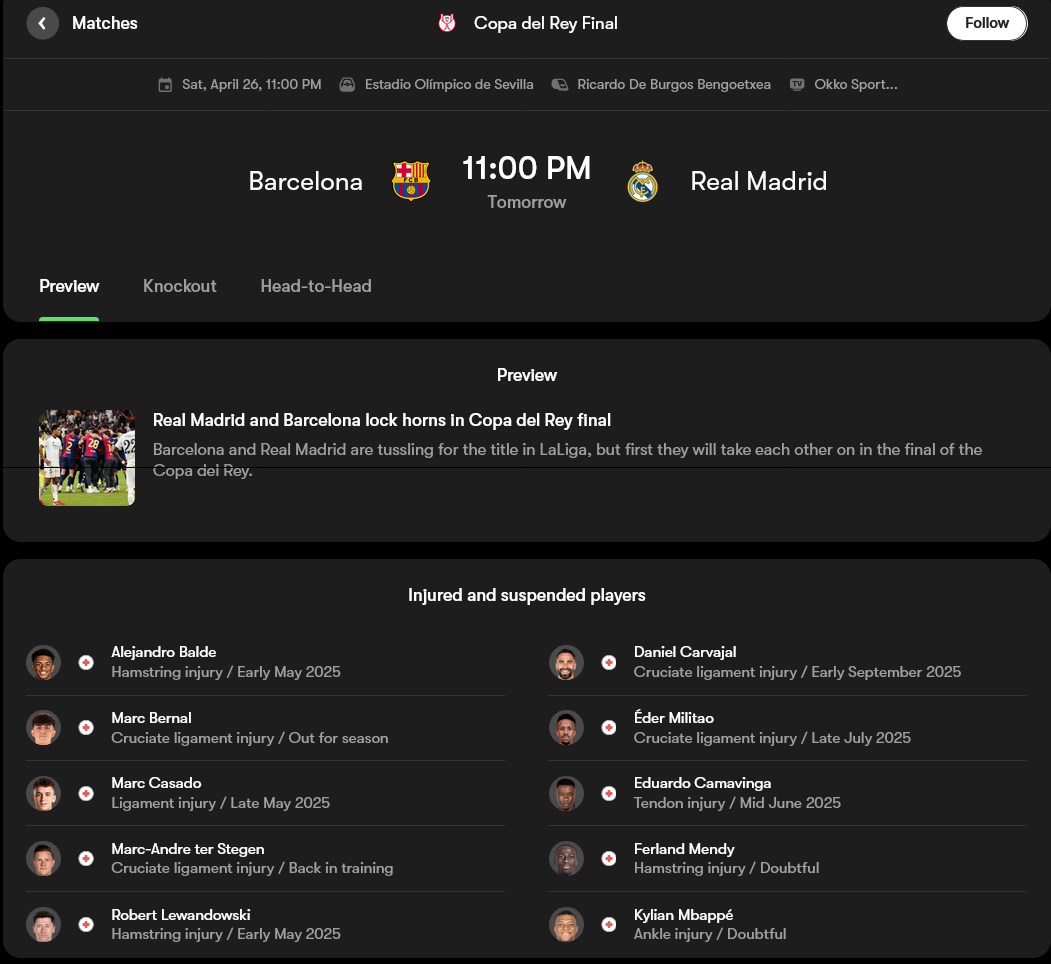Click injury cross icon next to Alejandro Balde
Screen dimensions: 1051x964
click(86, 663)
